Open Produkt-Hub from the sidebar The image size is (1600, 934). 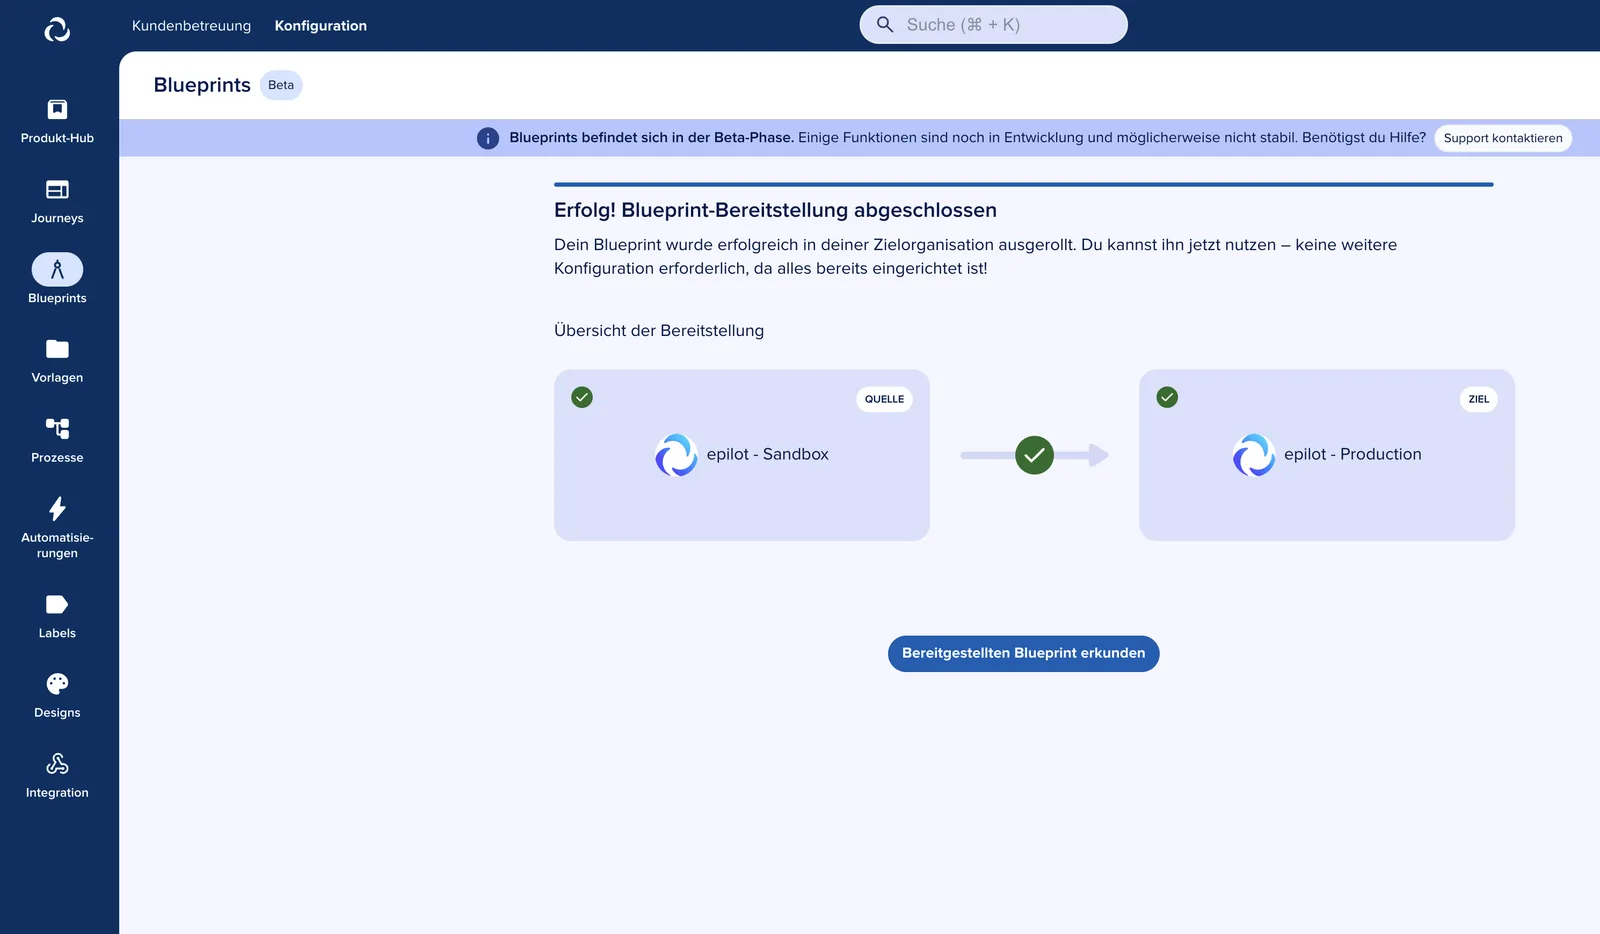pos(57,122)
